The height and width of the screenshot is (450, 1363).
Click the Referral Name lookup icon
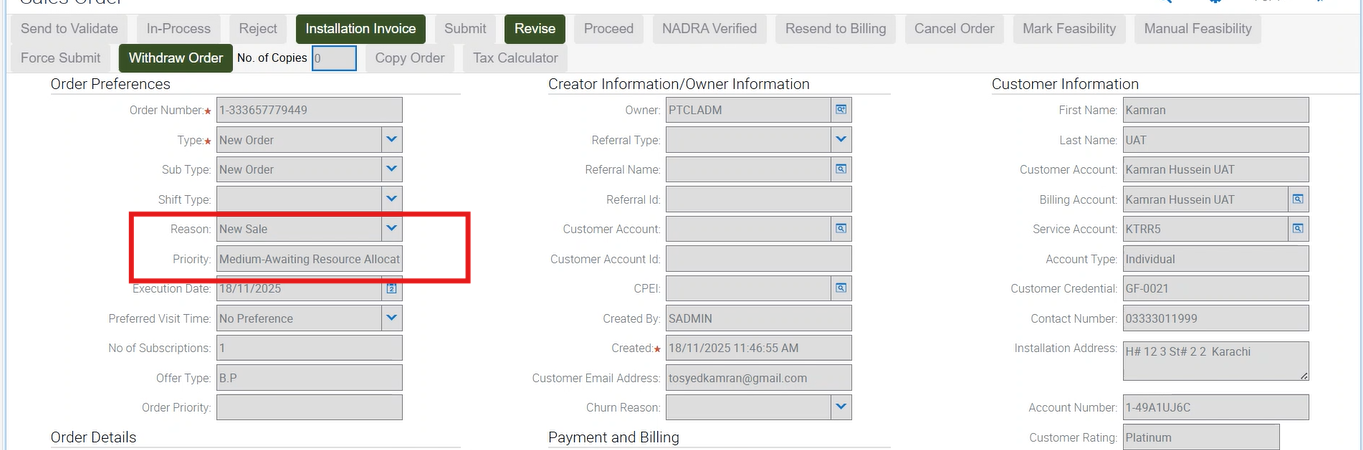click(x=841, y=170)
